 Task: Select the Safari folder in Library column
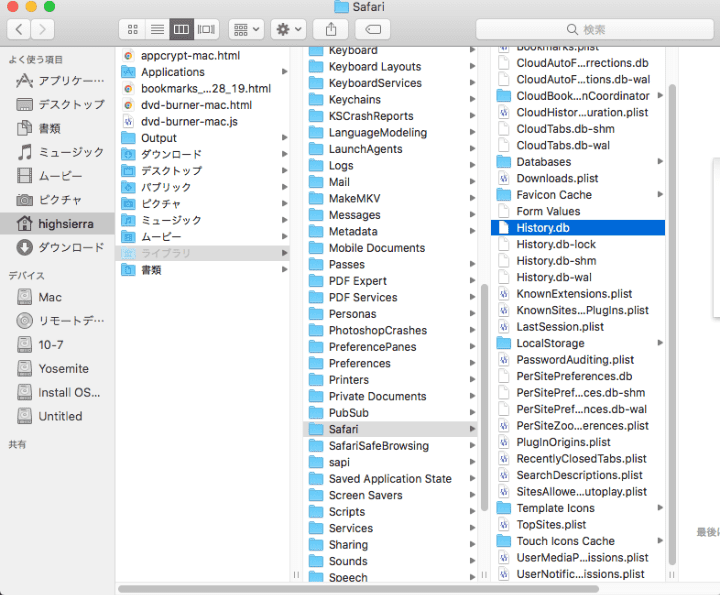[x=390, y=429]
